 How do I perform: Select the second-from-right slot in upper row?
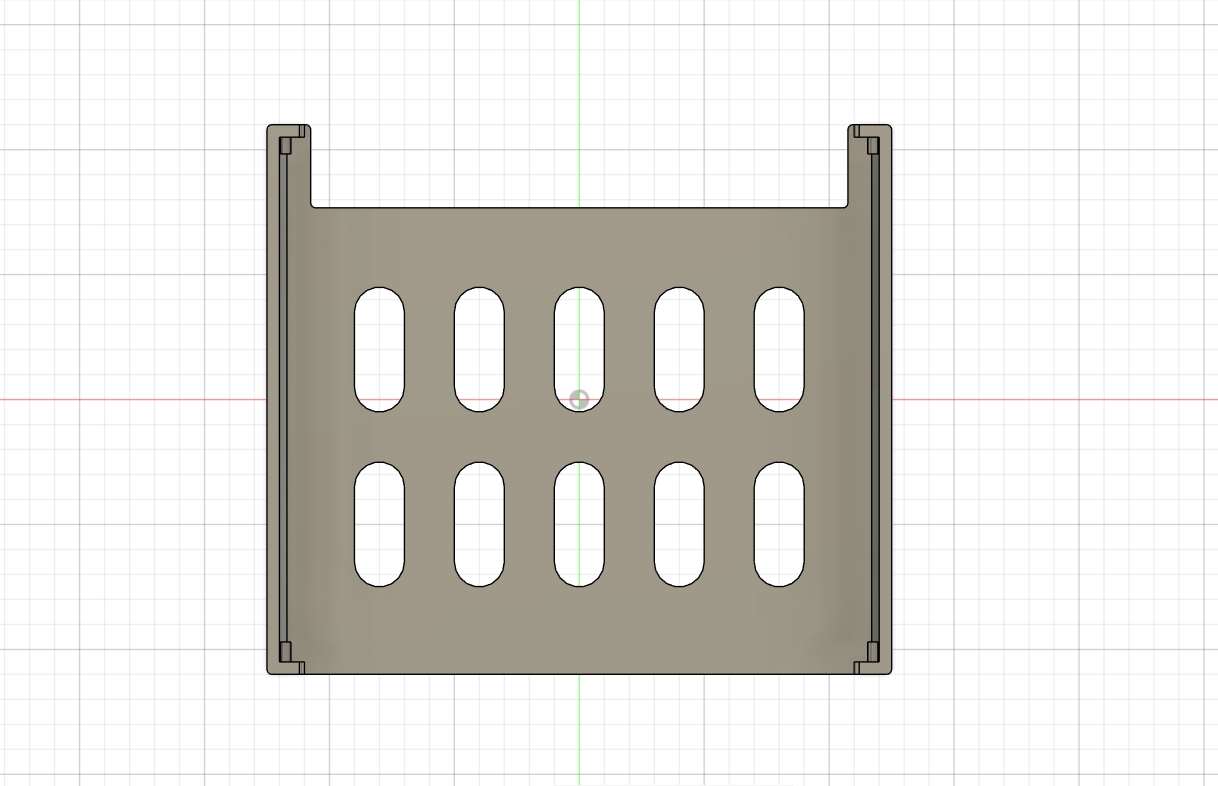click(x=679, y=349)
